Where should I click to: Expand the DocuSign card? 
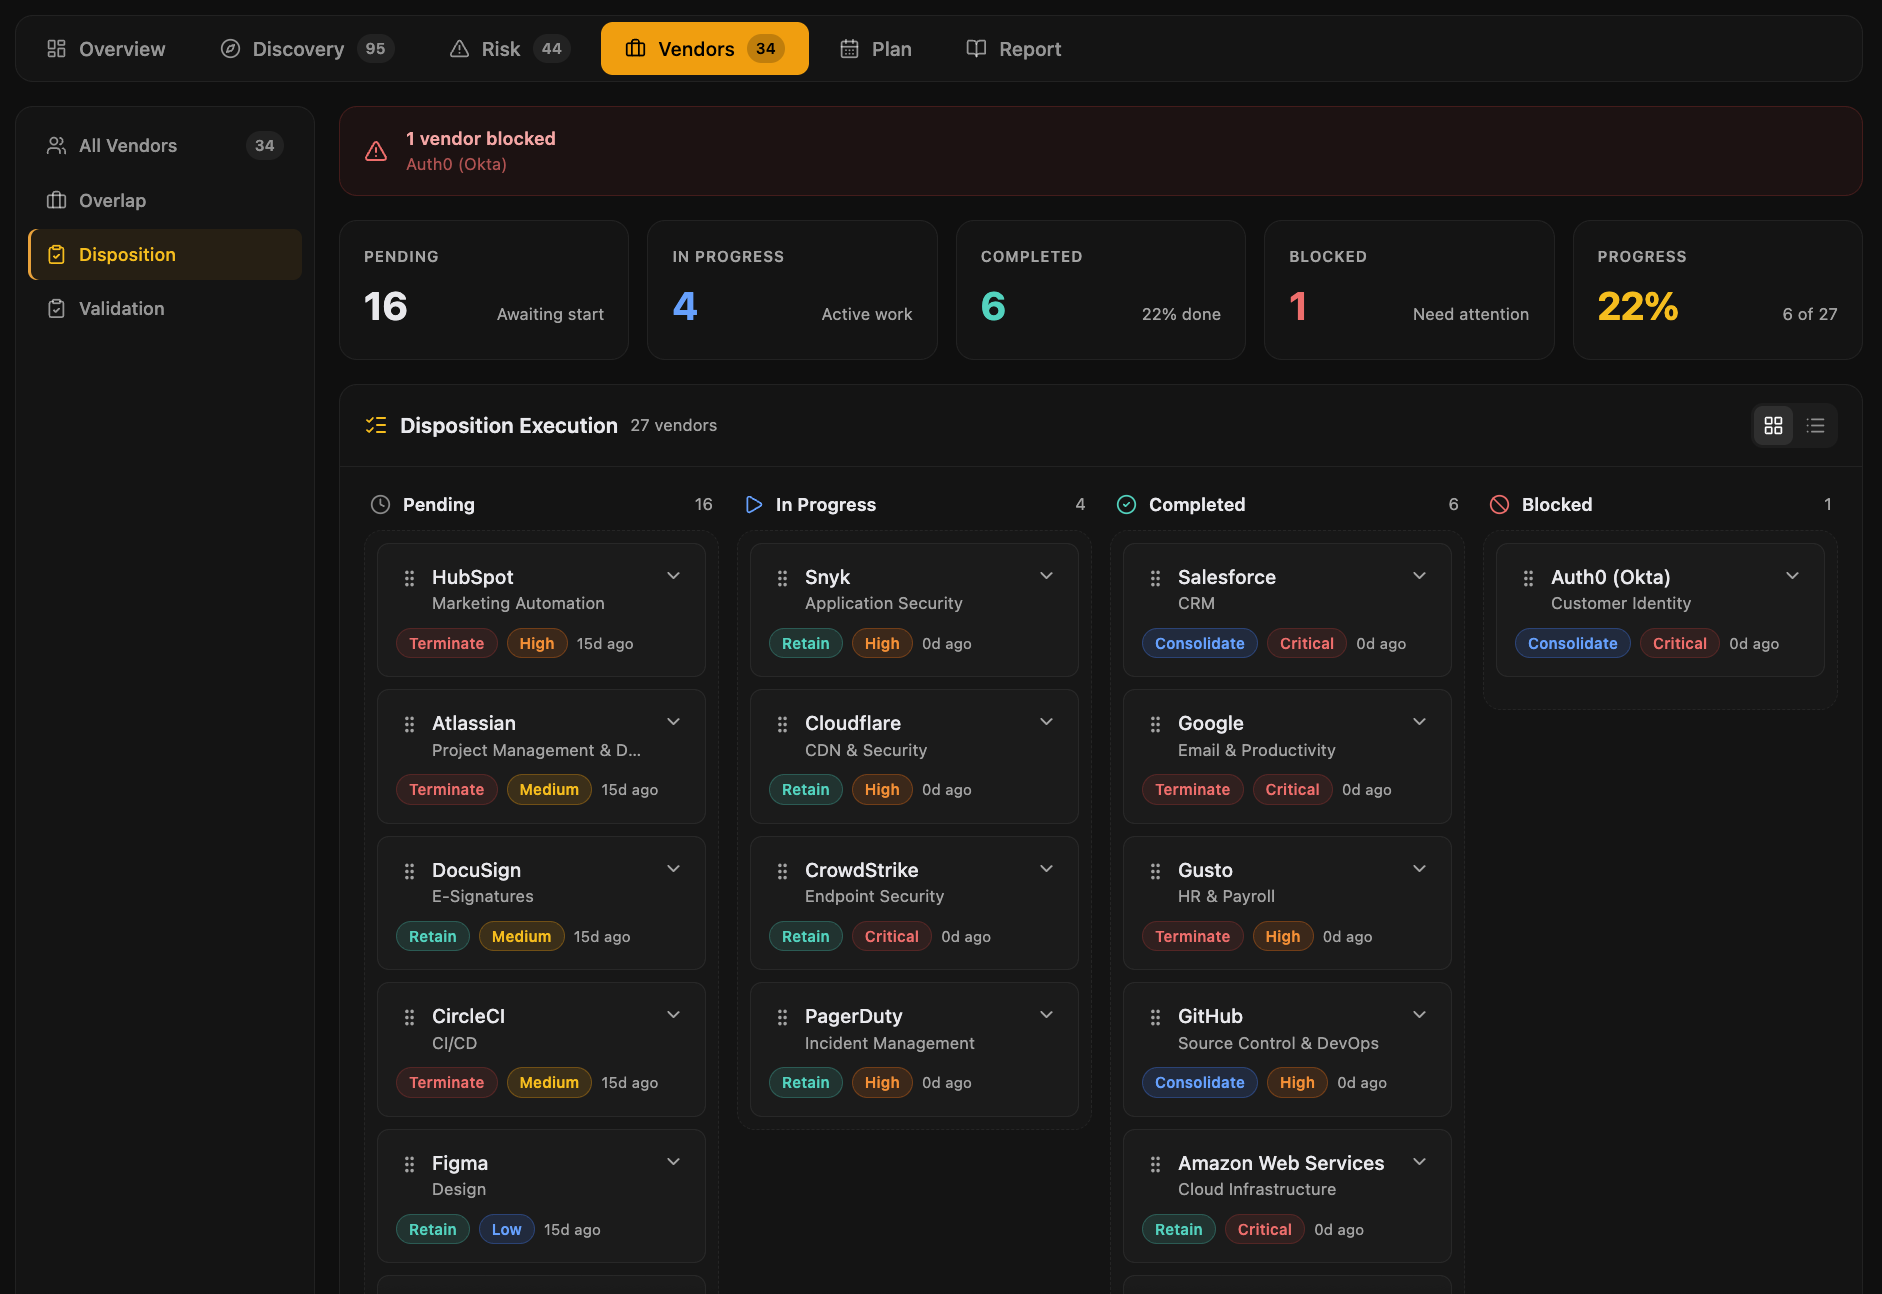(673, 869)
